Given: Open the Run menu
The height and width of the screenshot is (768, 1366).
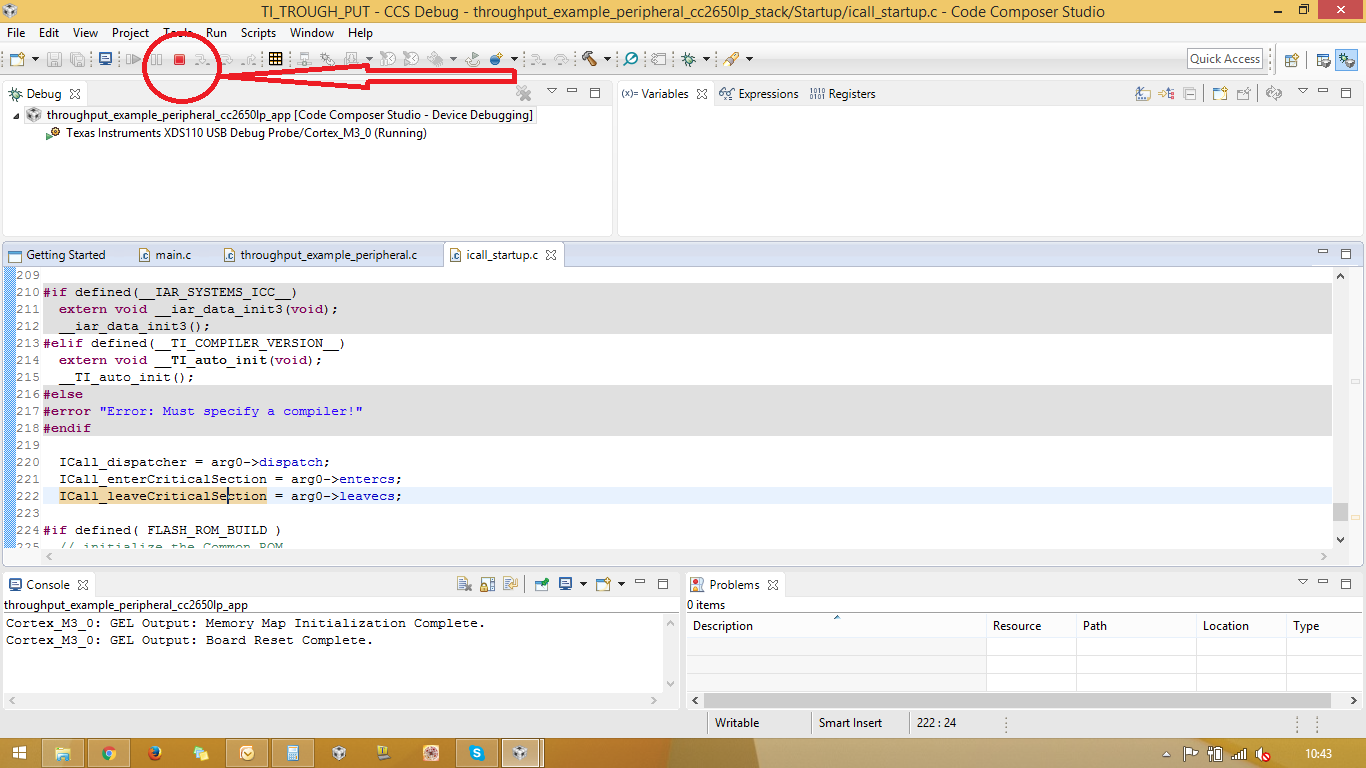Looking at the screenshot, I should 216,33.
